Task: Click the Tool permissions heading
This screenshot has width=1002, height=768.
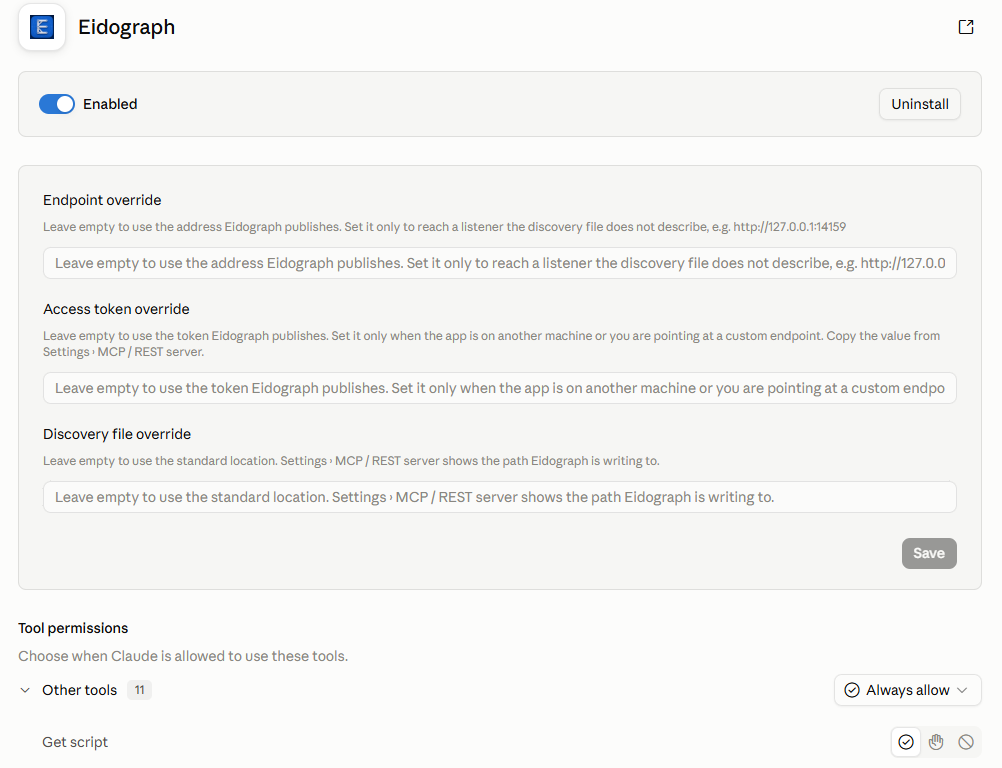Action: pos(73,628)
